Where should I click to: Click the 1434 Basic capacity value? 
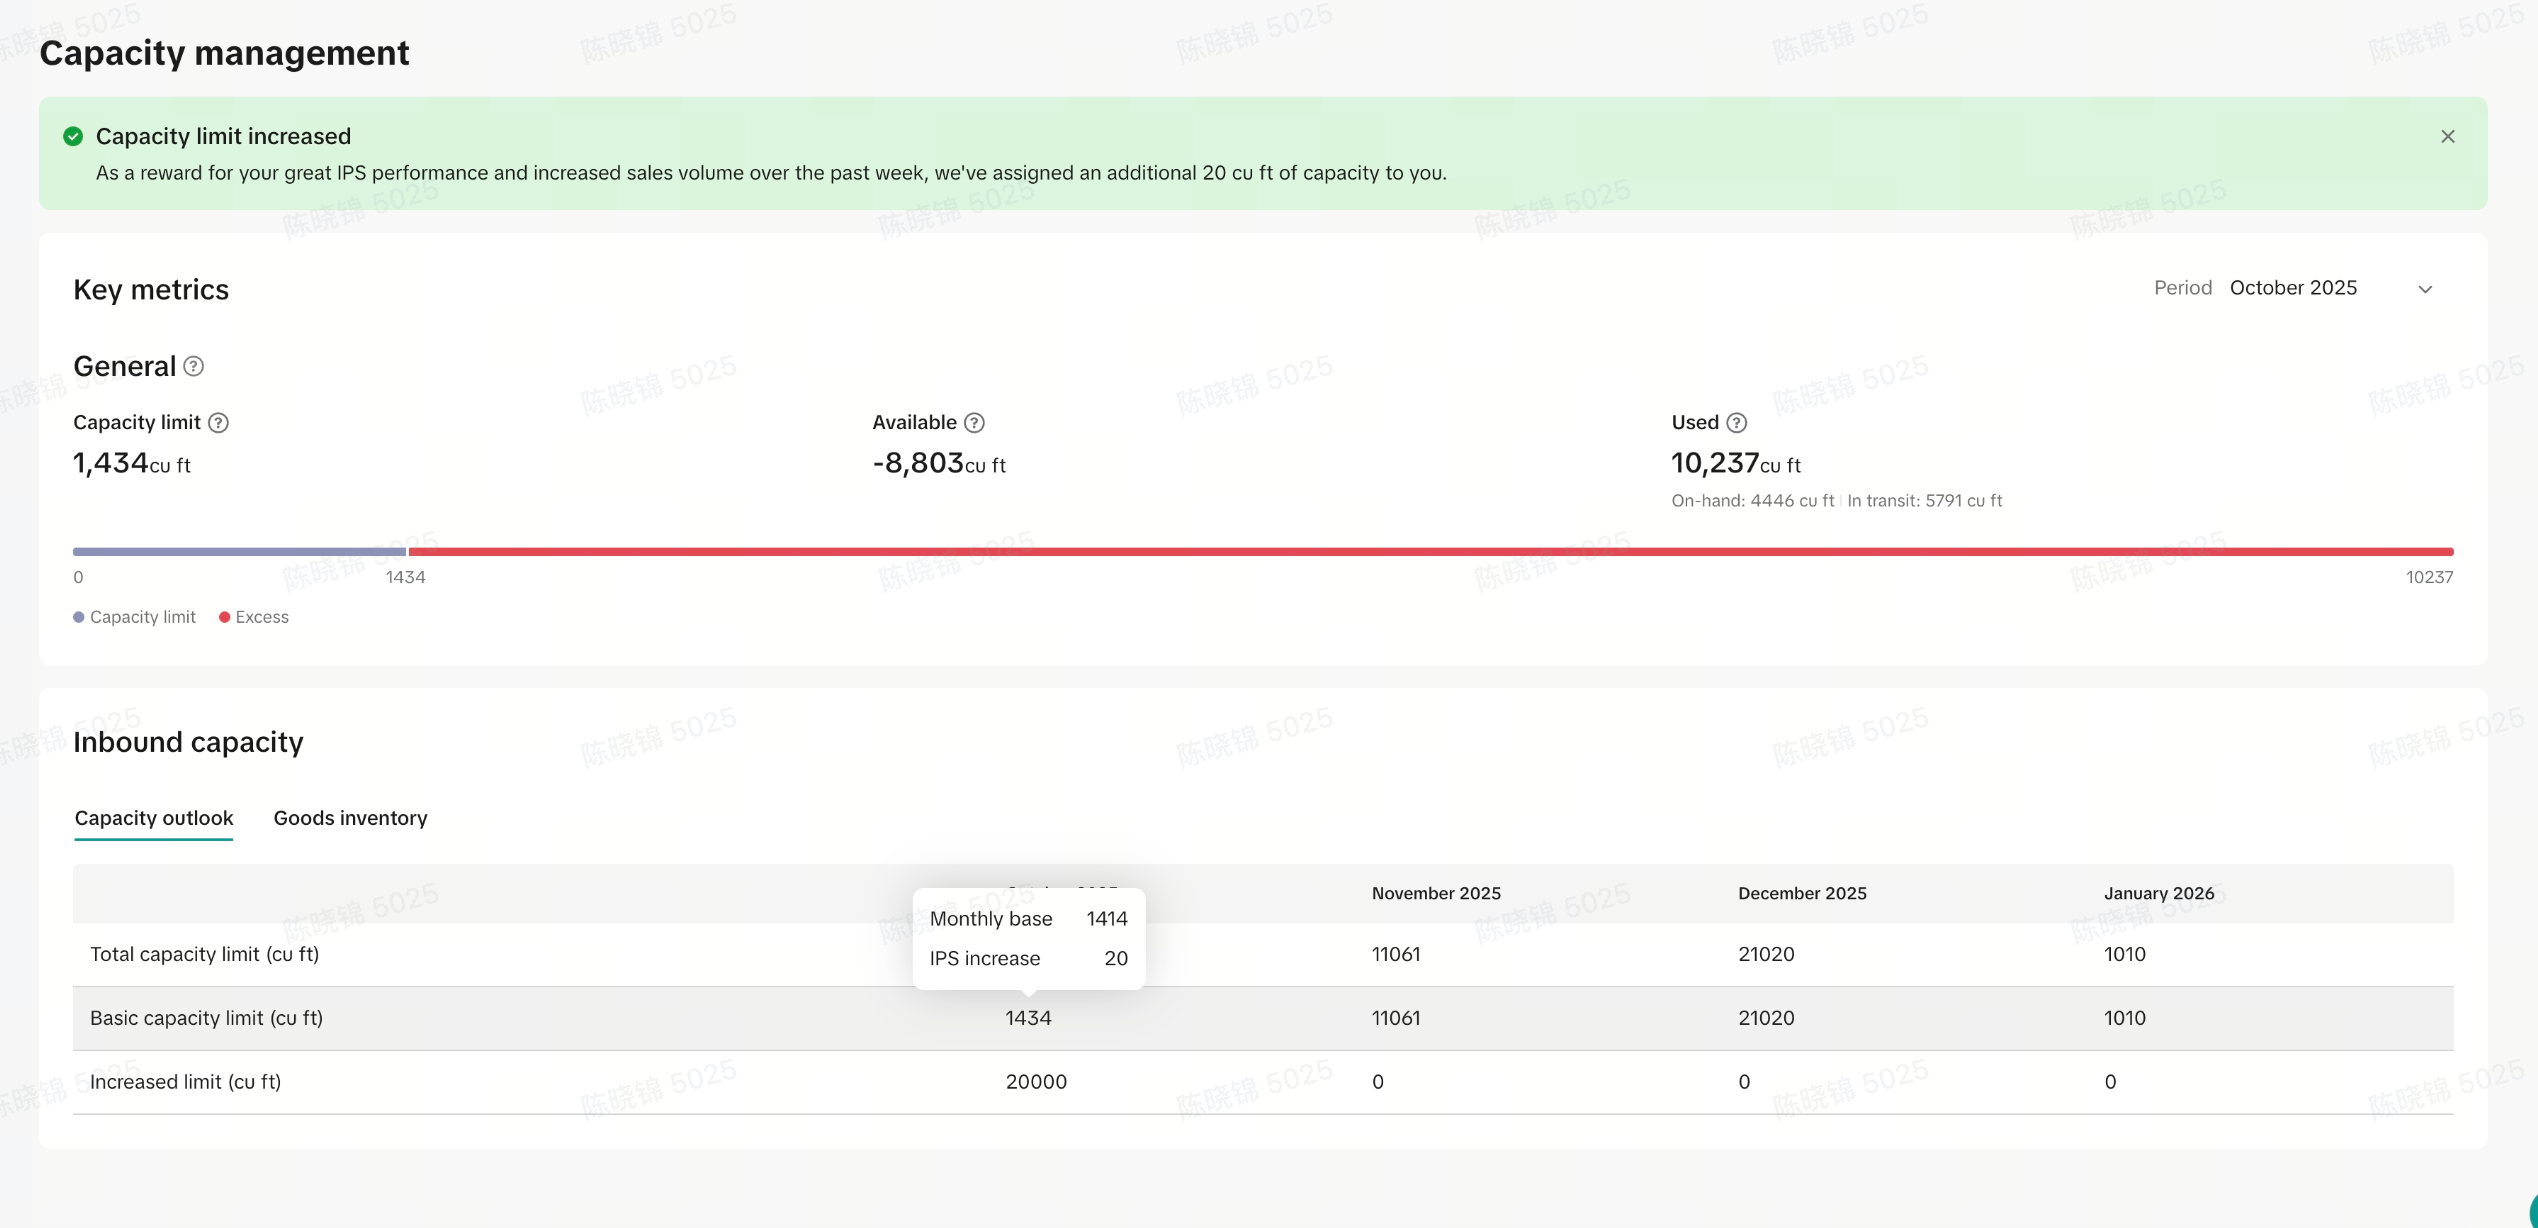pos(1028,1018)
